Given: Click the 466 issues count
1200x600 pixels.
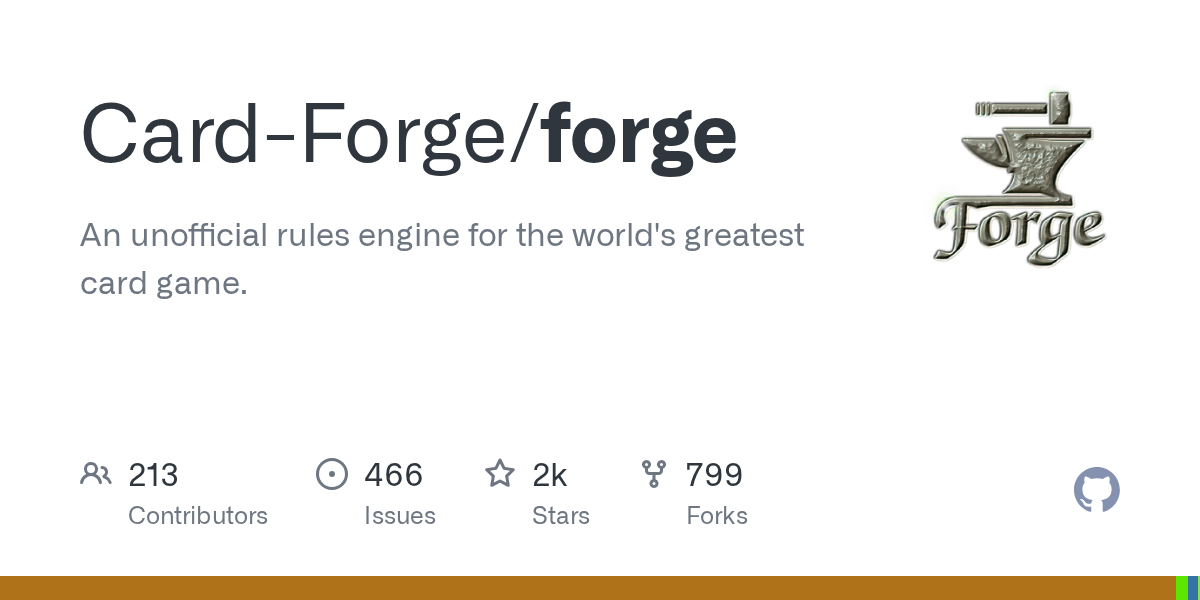Looking at the screenshot, I should point(394,475).
